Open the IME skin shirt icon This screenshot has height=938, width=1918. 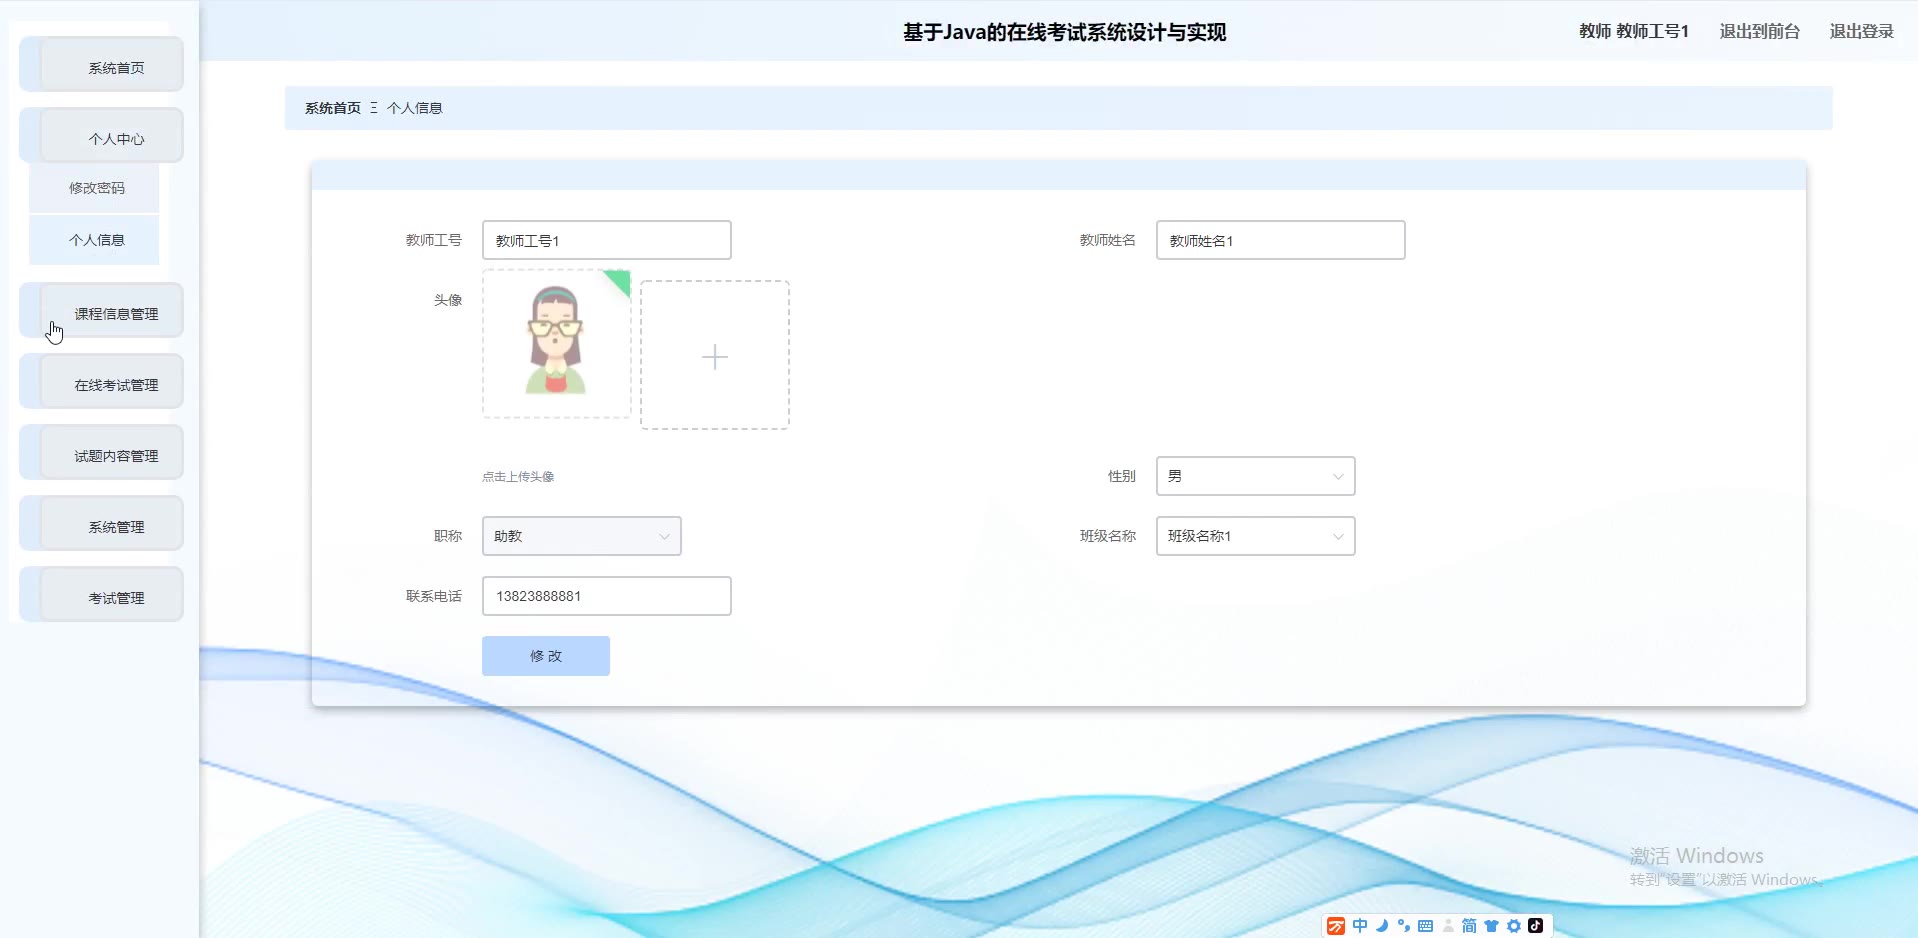click(1491, 926)
